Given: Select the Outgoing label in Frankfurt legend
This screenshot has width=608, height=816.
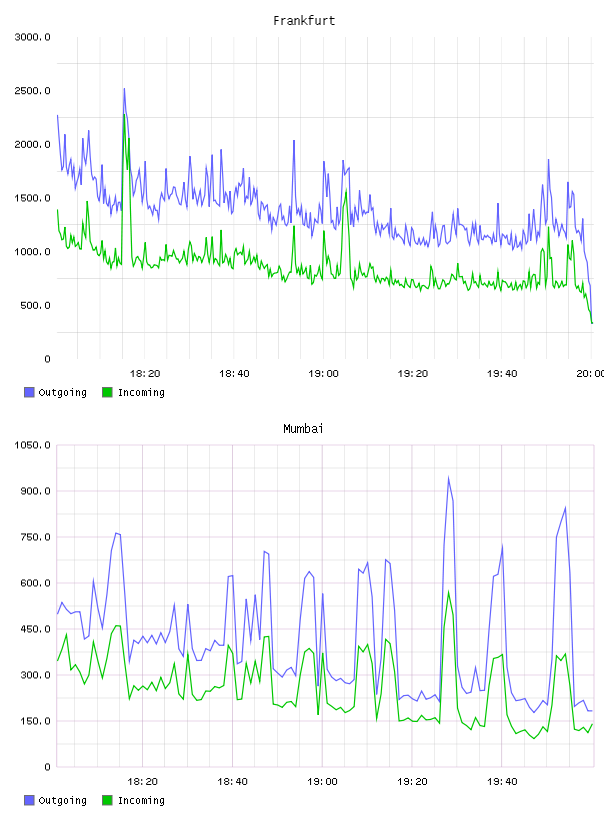Looking at the screenshot, I should 62,393.
